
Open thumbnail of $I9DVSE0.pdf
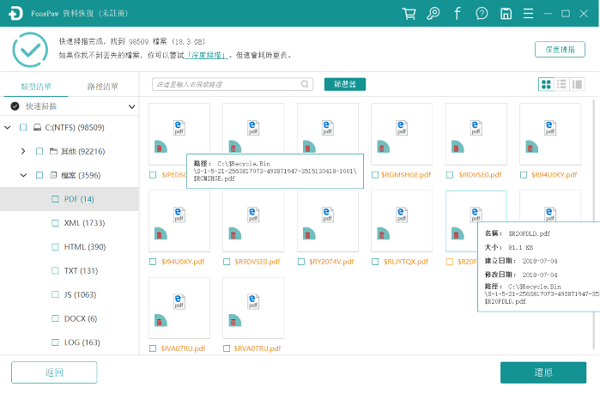476,134
